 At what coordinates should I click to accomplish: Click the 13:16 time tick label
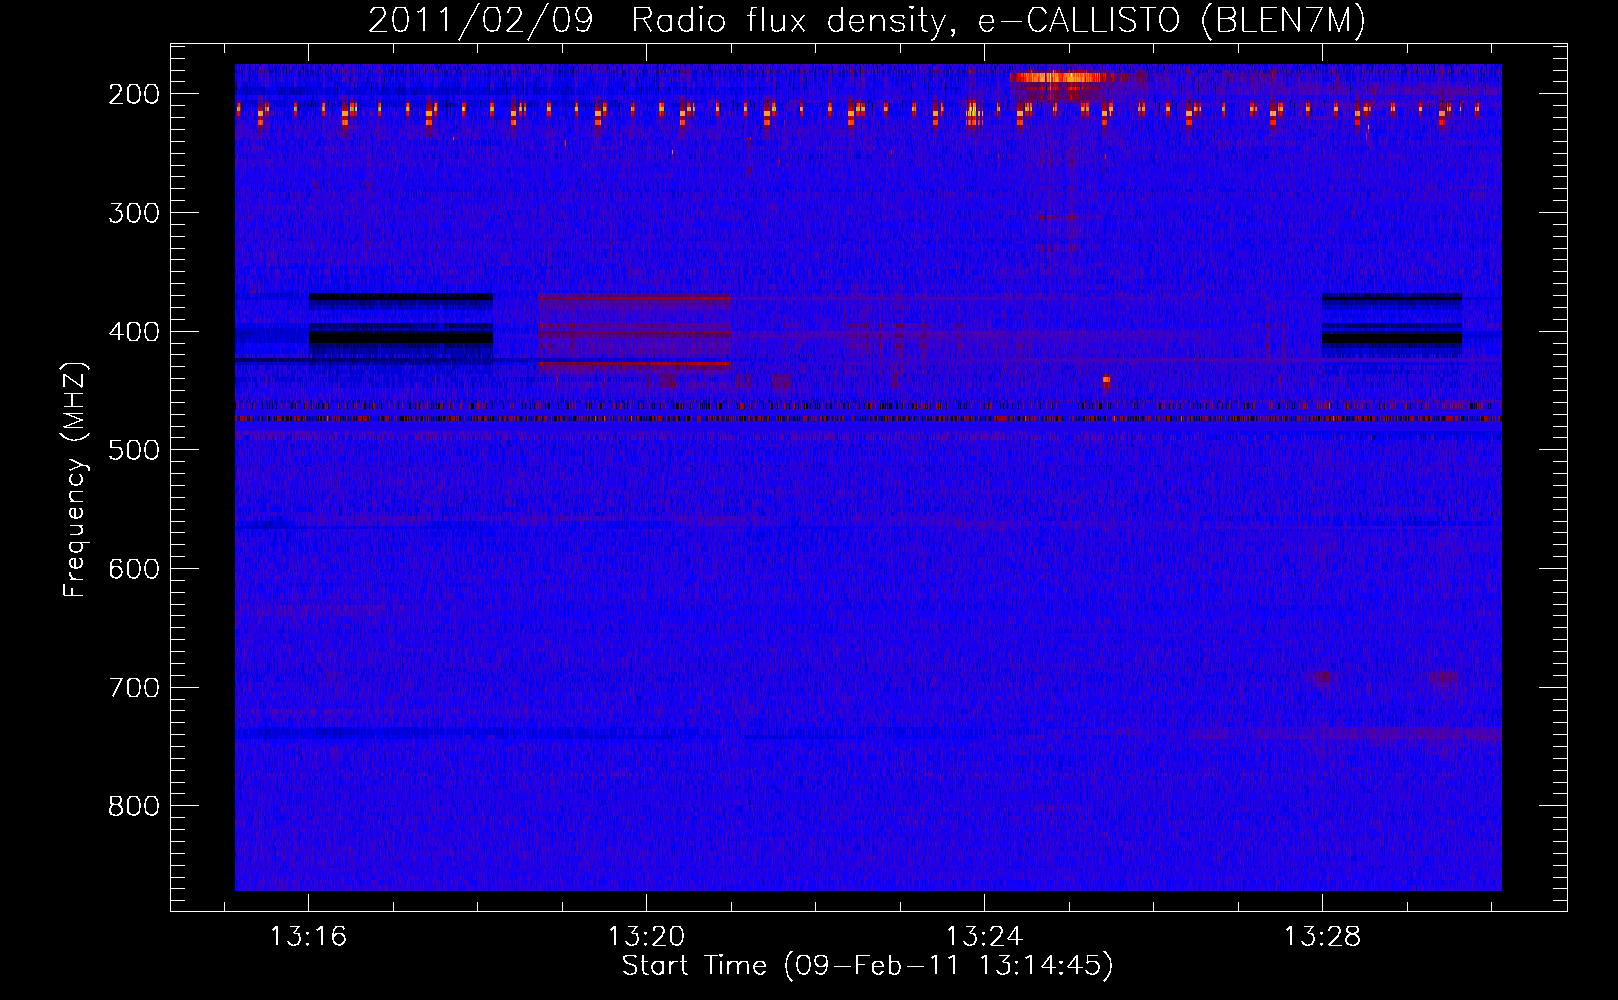[308, 937]
